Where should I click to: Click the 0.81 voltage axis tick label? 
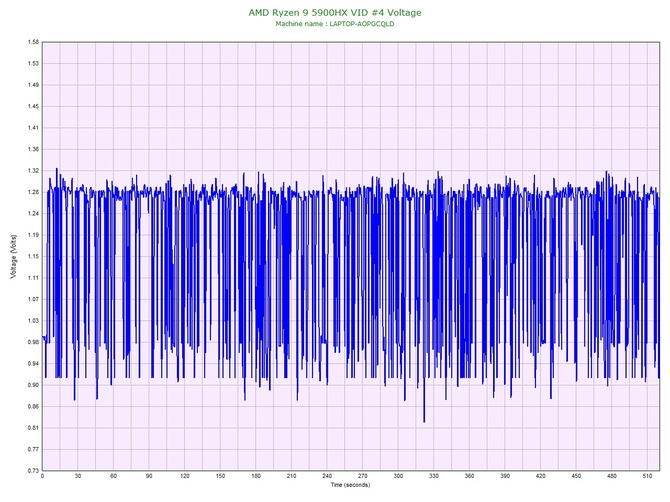tap(33, 427)
